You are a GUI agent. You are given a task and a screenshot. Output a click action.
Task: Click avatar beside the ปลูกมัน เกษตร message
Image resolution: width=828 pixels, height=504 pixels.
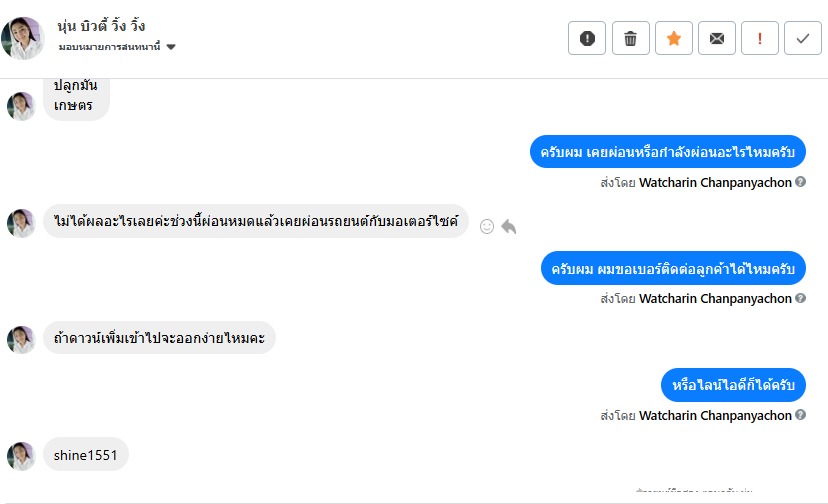[21, 106]
